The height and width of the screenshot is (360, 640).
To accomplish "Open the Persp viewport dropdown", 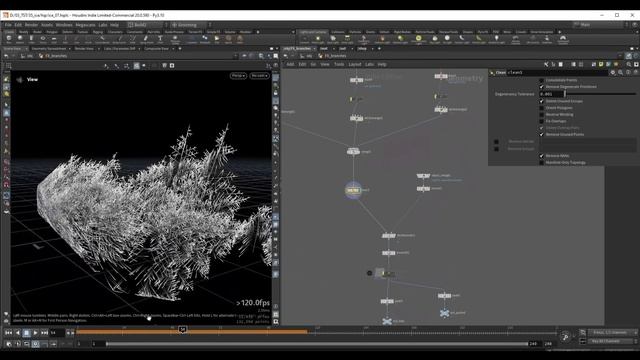I will click(238, 76).
